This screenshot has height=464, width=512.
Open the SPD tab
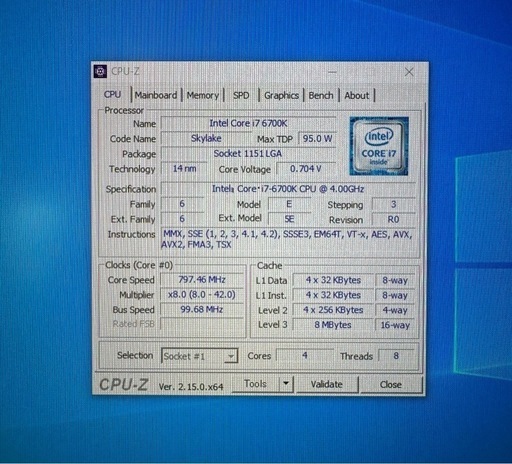[x=241, y=95]
